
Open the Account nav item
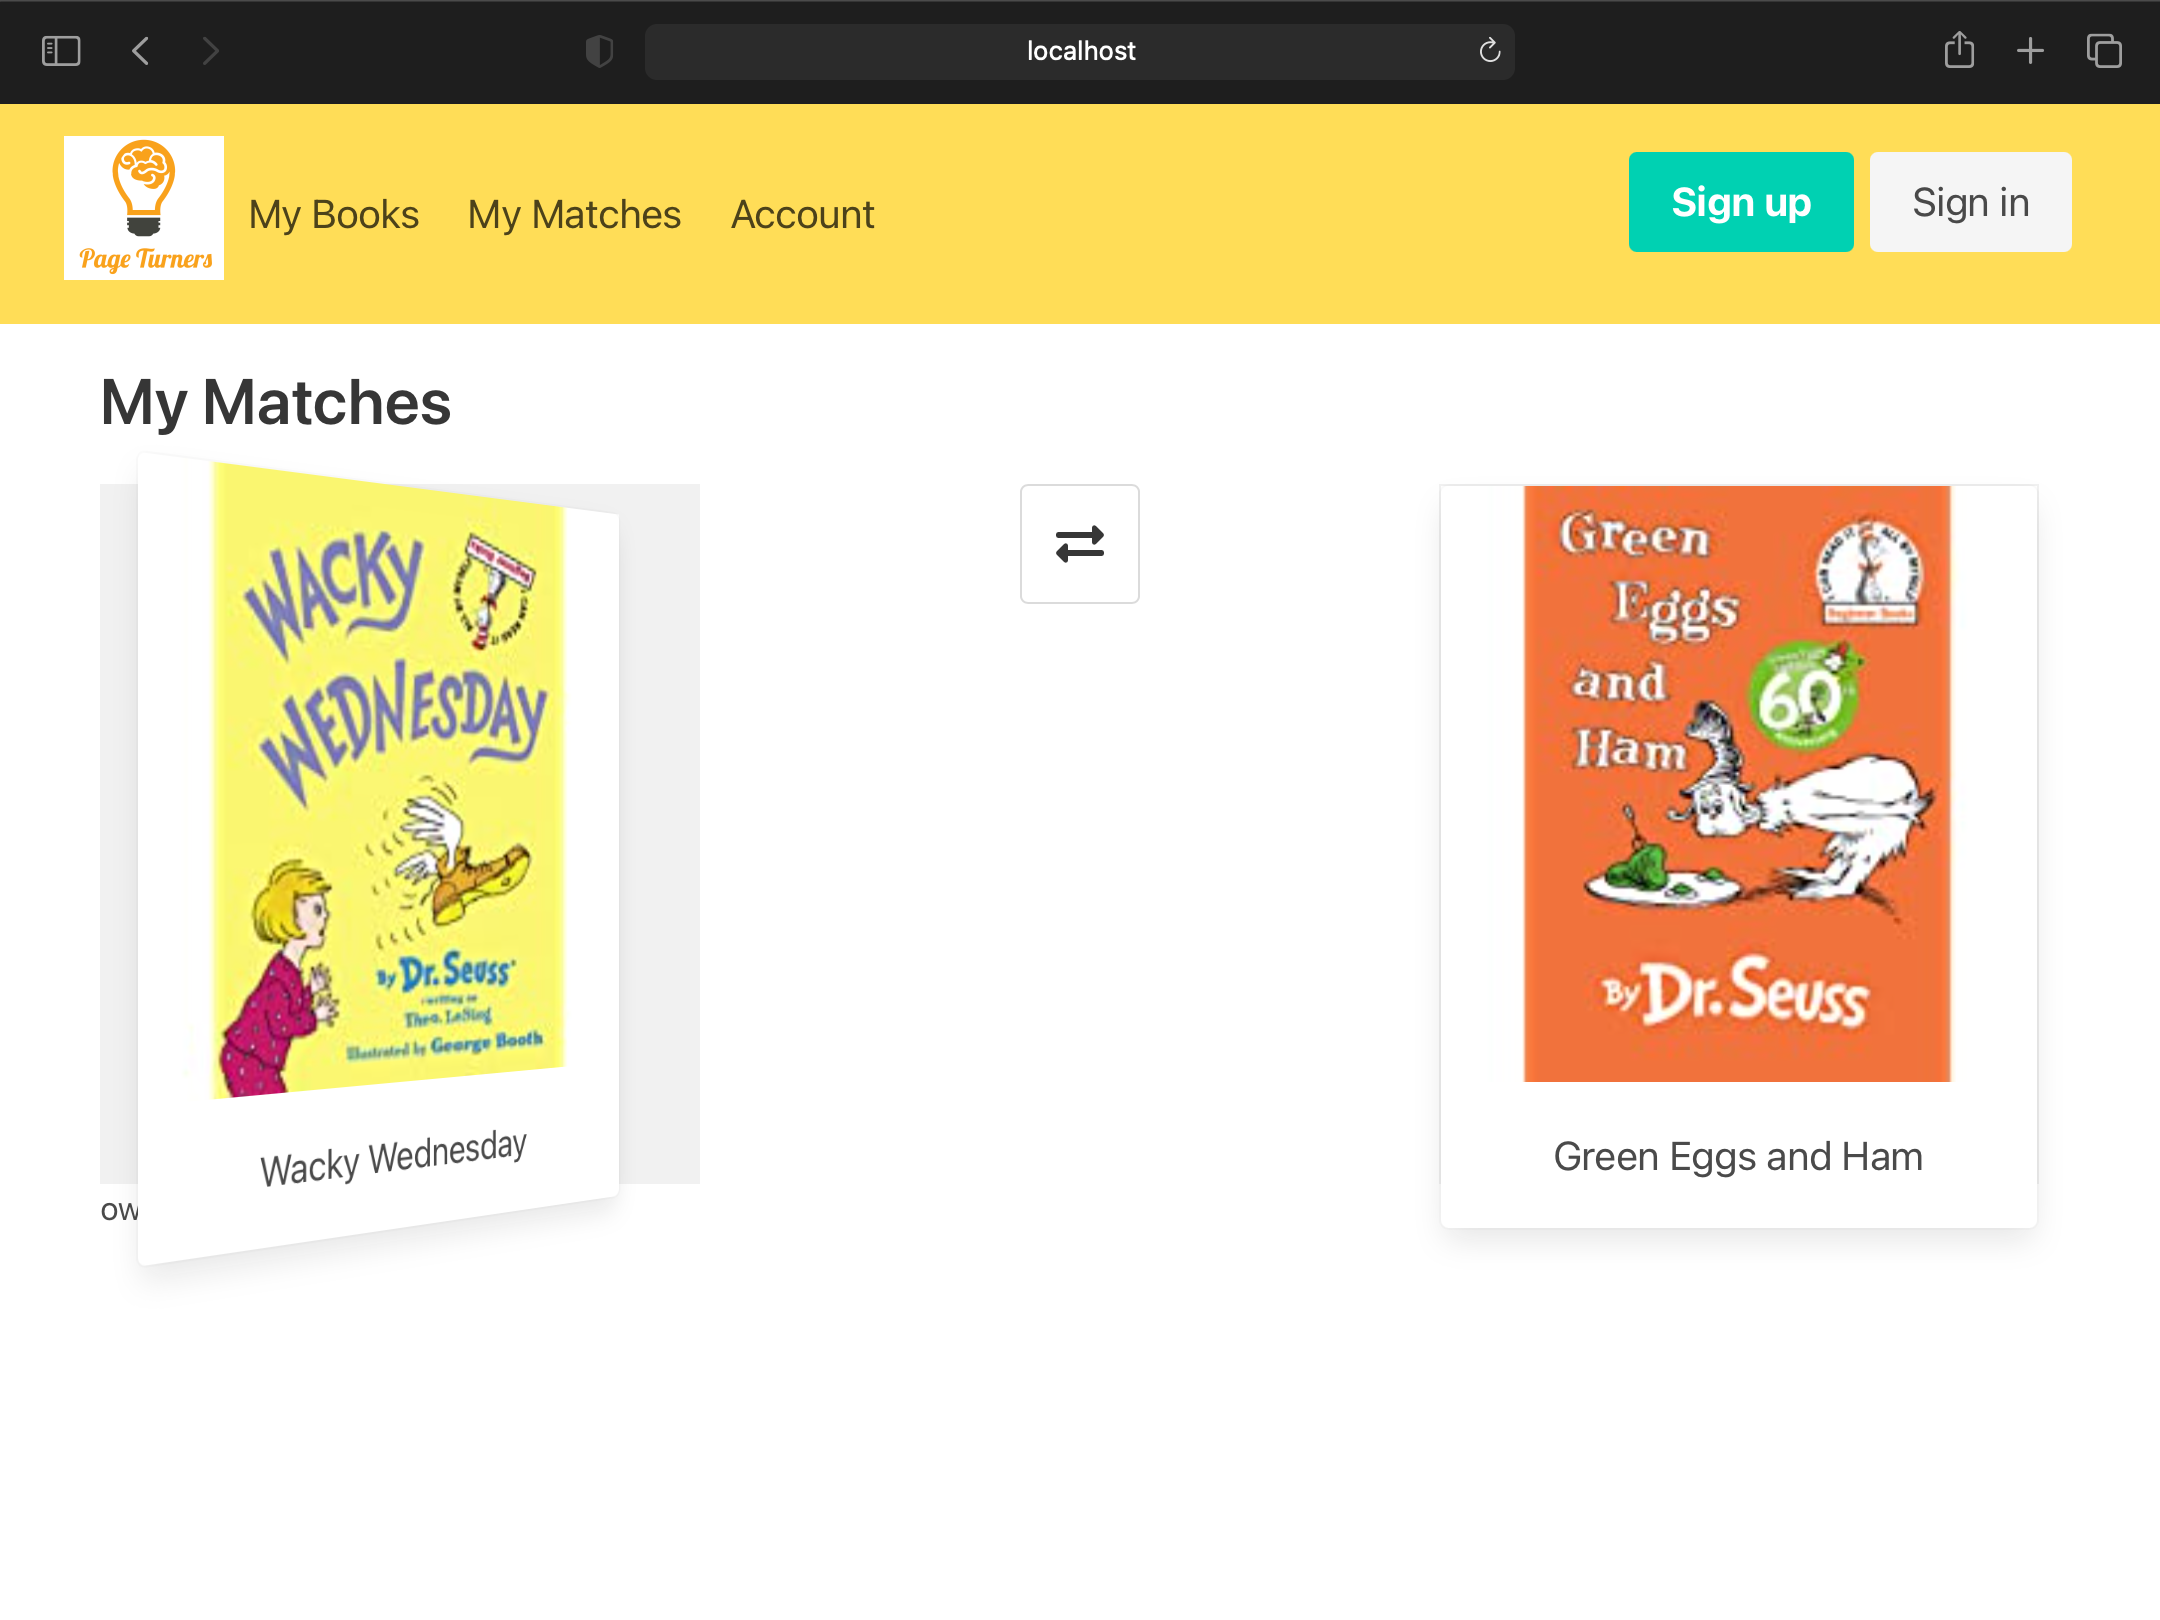pos(802,215)
